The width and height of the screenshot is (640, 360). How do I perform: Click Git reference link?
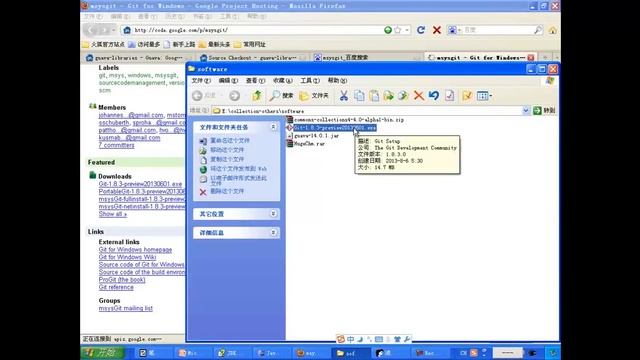point(116,287)
